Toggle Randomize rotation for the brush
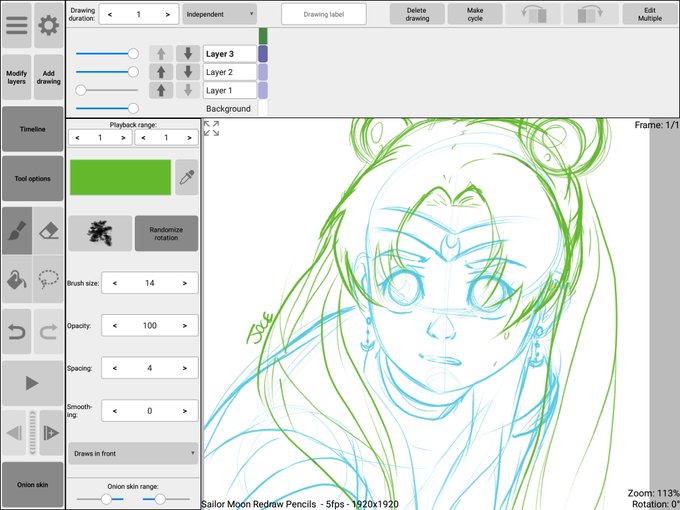The height and width of the screenshot is (510, 680). (167, 233)
